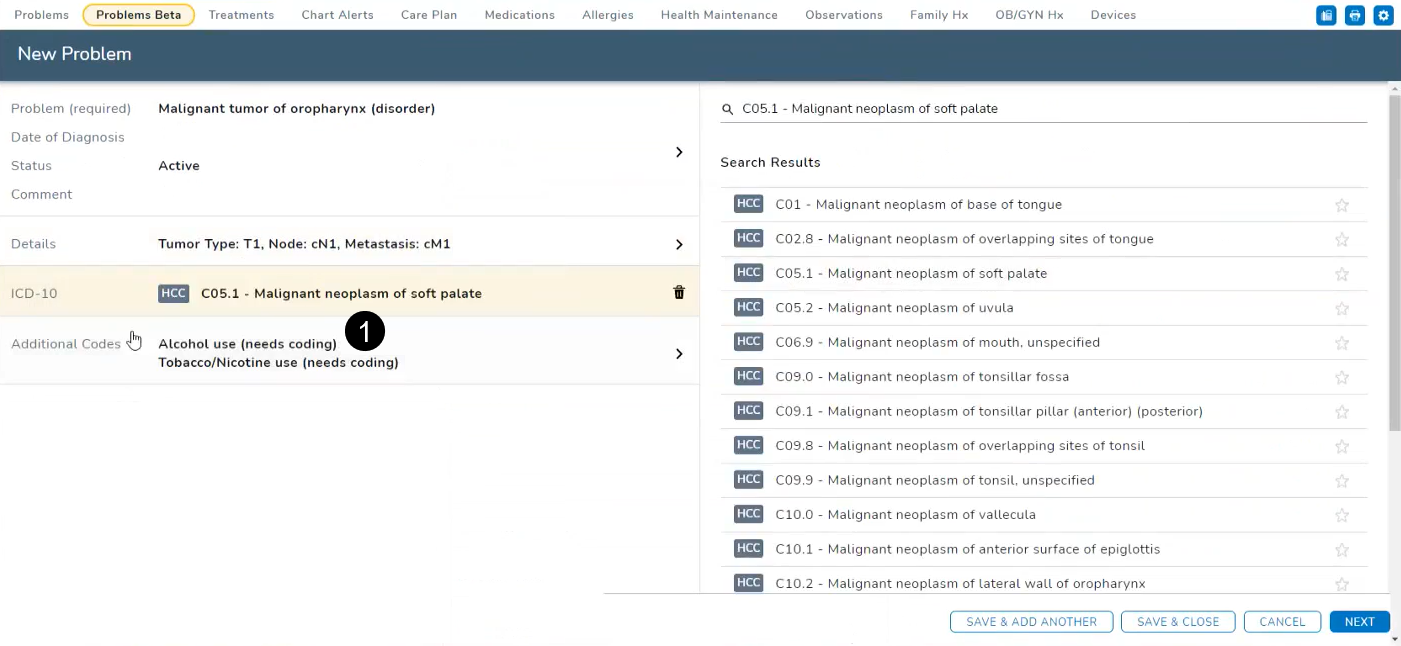Favorite C01 base of tongue with star
The image size is (1401, 646).
[x=1342, y=205]
